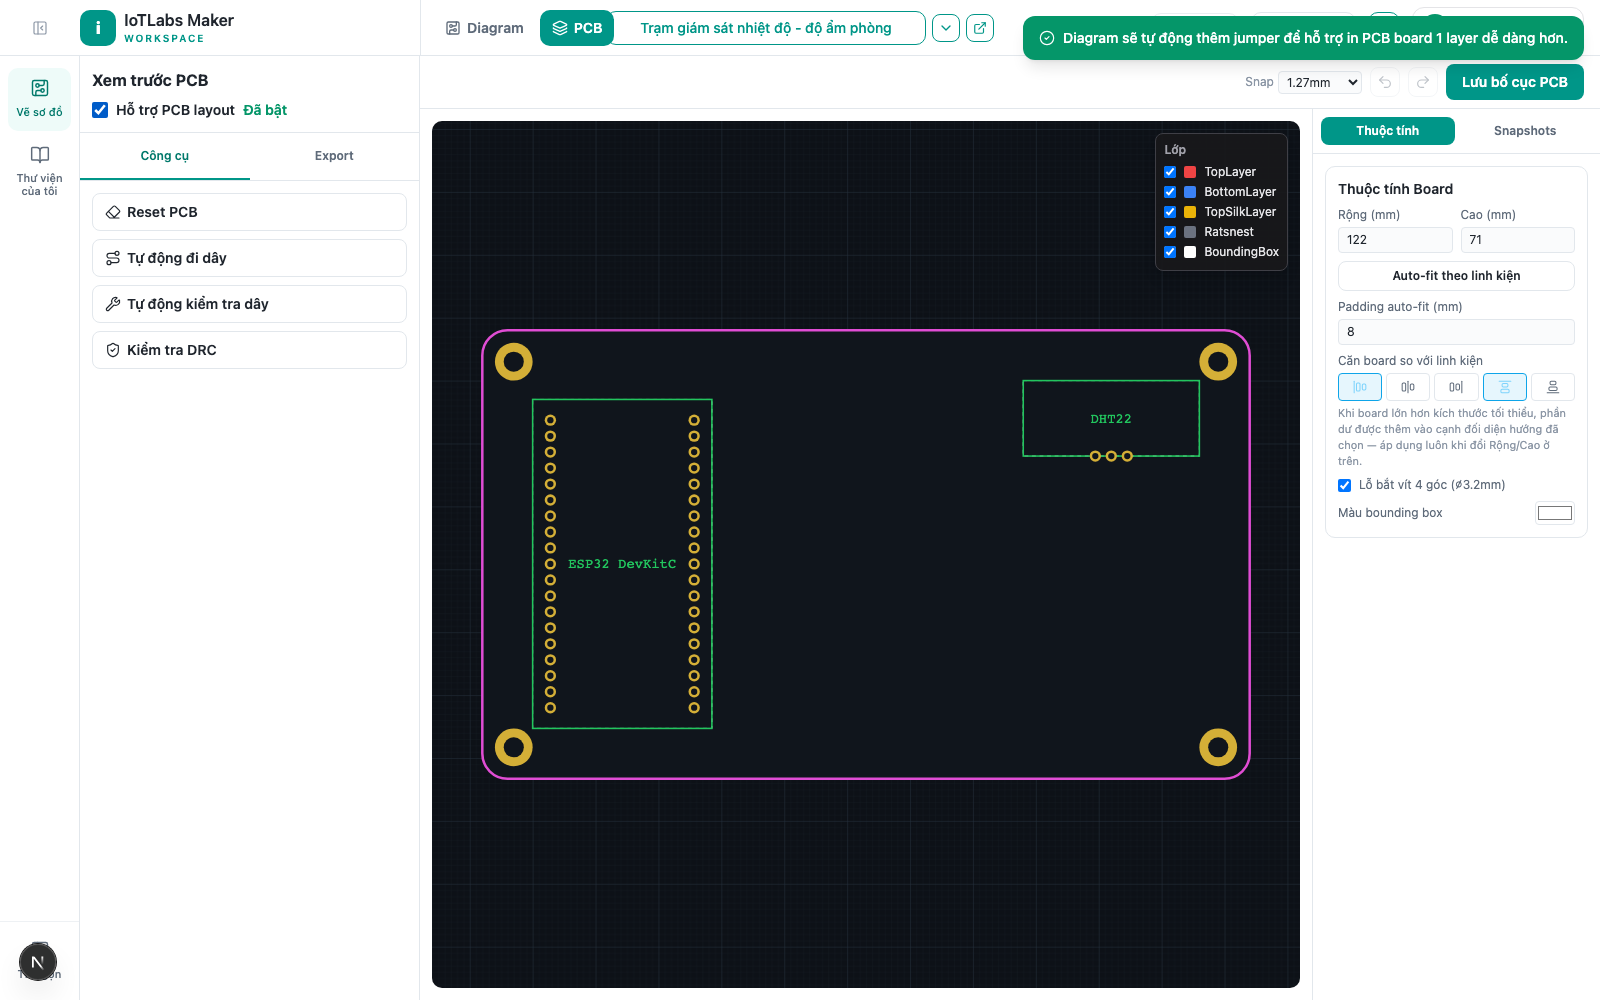The height and width of the screenshot is (1000, 1600).
Task: Click the red TopLayer color swatch
Action: click(x=1190, y=172)
